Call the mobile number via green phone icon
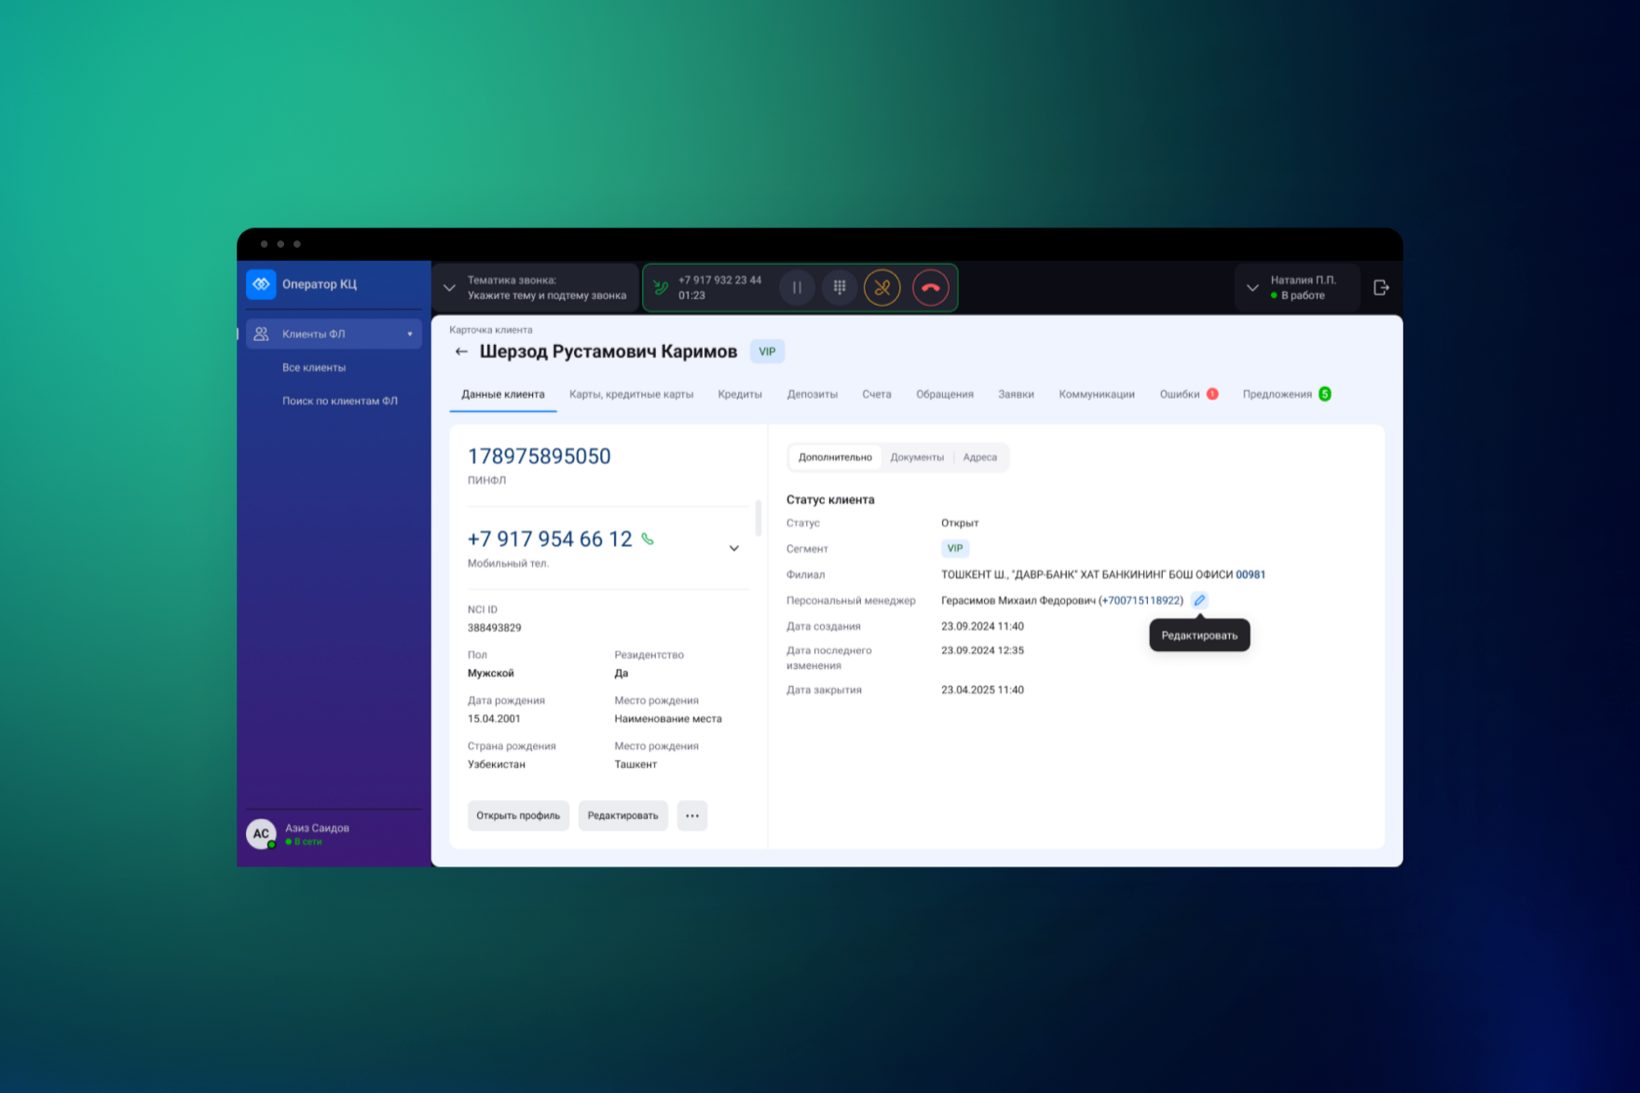The width and height of the screenshot is (1640, 1093). [648, 539]
